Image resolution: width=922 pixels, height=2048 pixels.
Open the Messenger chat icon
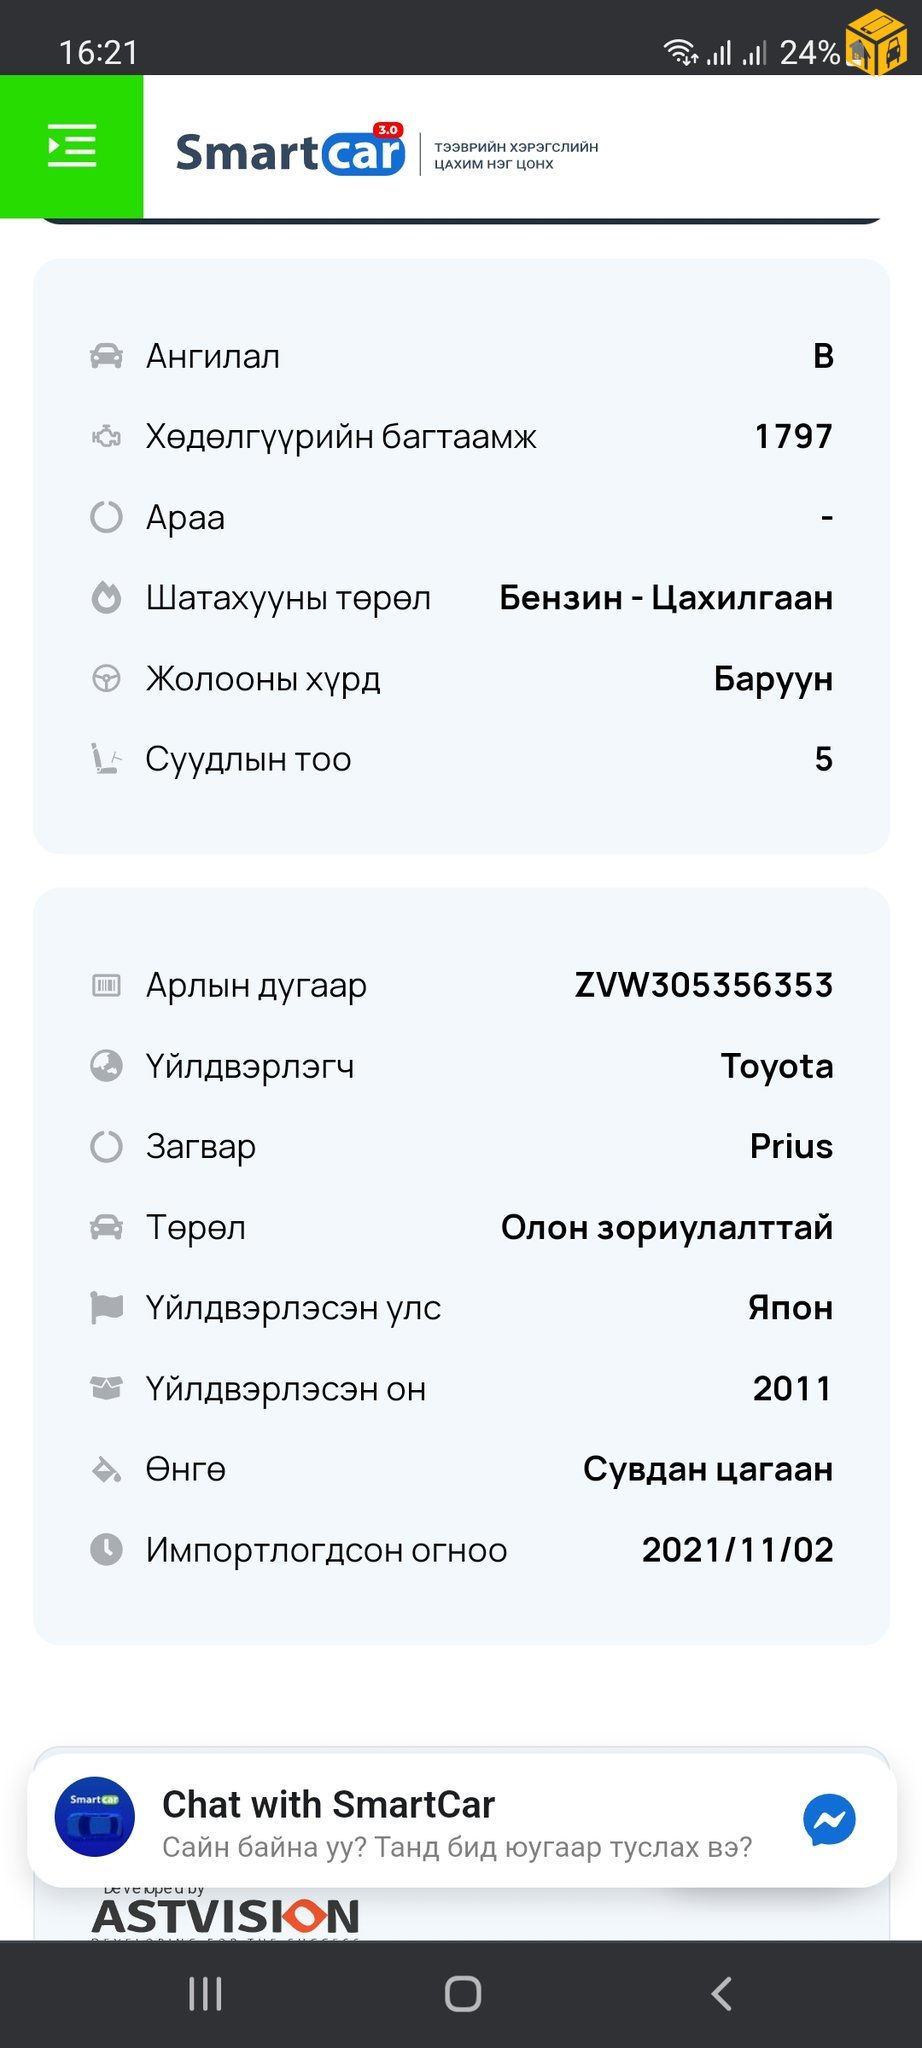(x=829, y=1820)
